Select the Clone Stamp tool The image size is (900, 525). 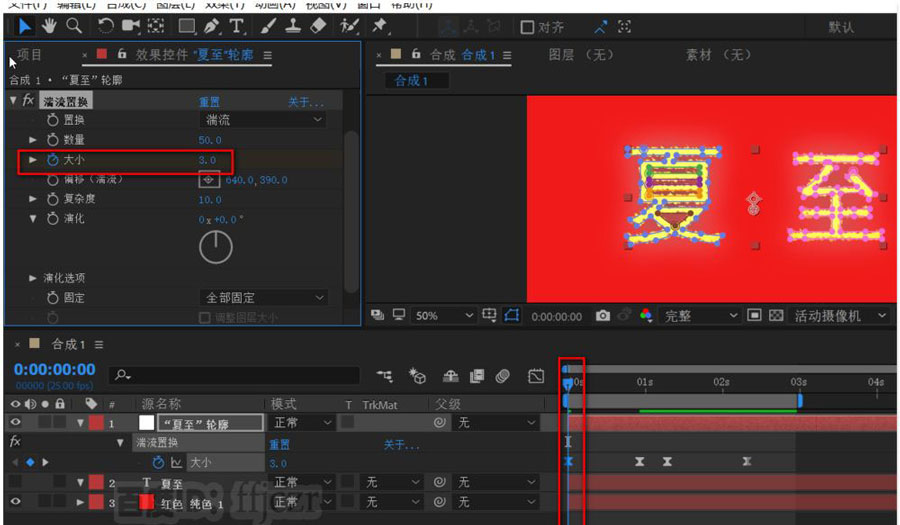pos(293,26)
